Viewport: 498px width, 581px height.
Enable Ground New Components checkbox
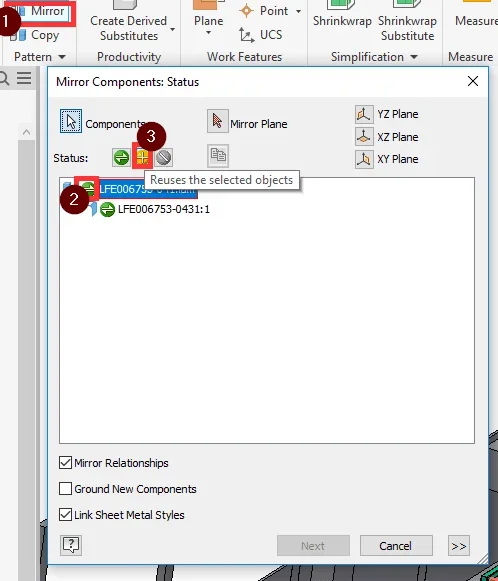[x=65, y=489]
